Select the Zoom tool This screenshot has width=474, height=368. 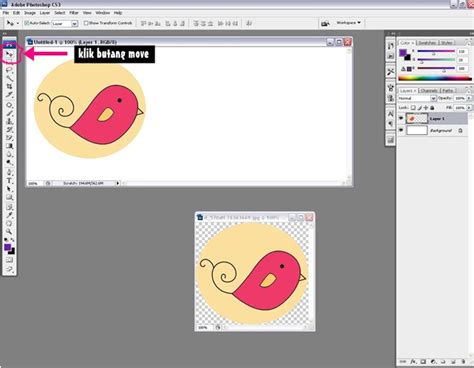(10, 231)
